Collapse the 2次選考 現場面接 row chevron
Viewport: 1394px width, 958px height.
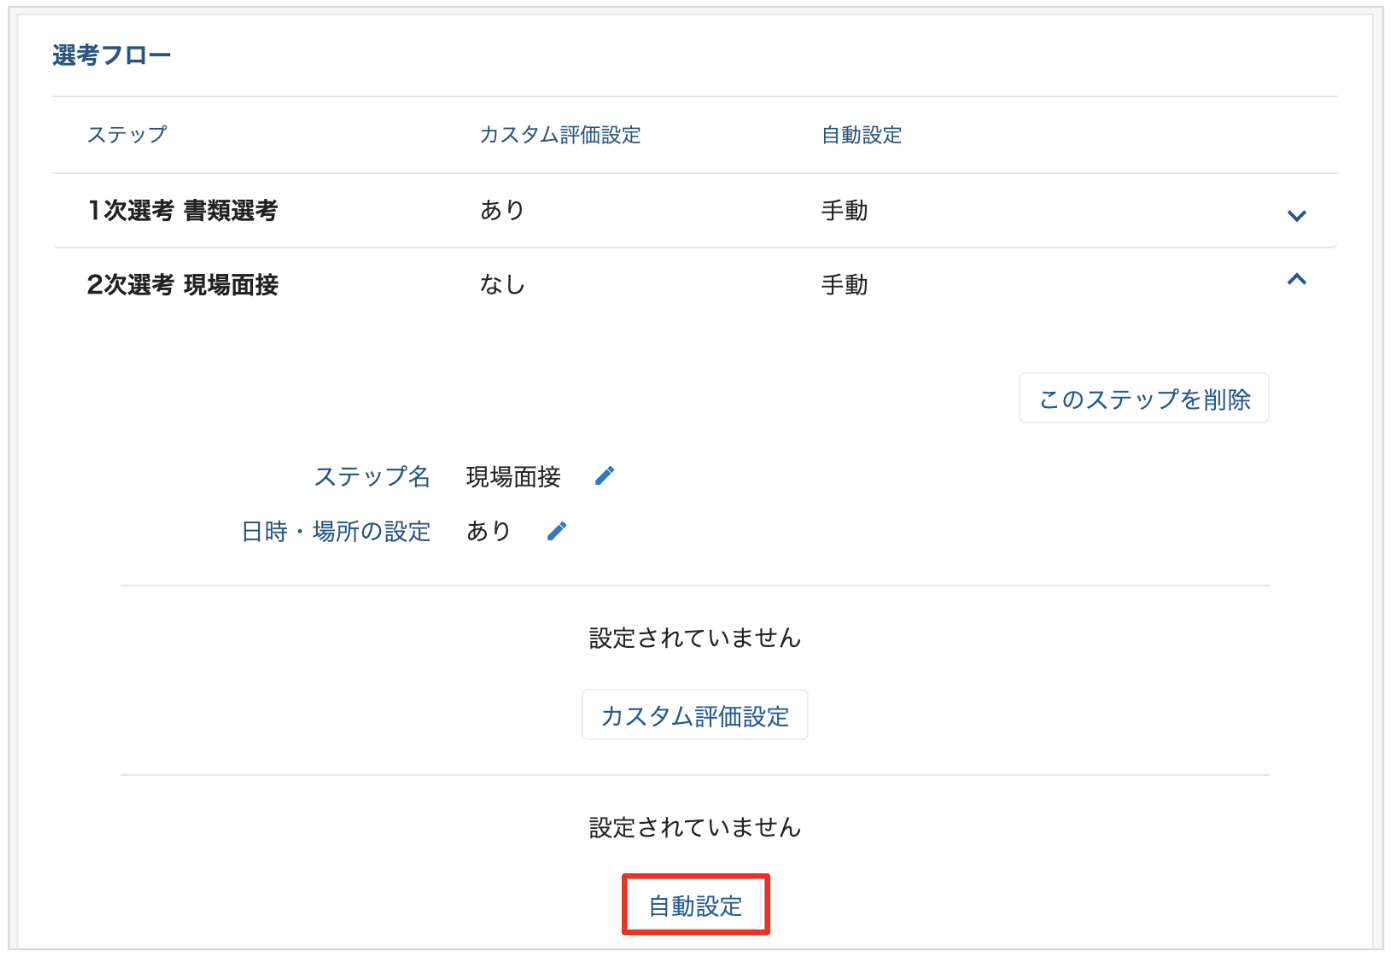1296,280
